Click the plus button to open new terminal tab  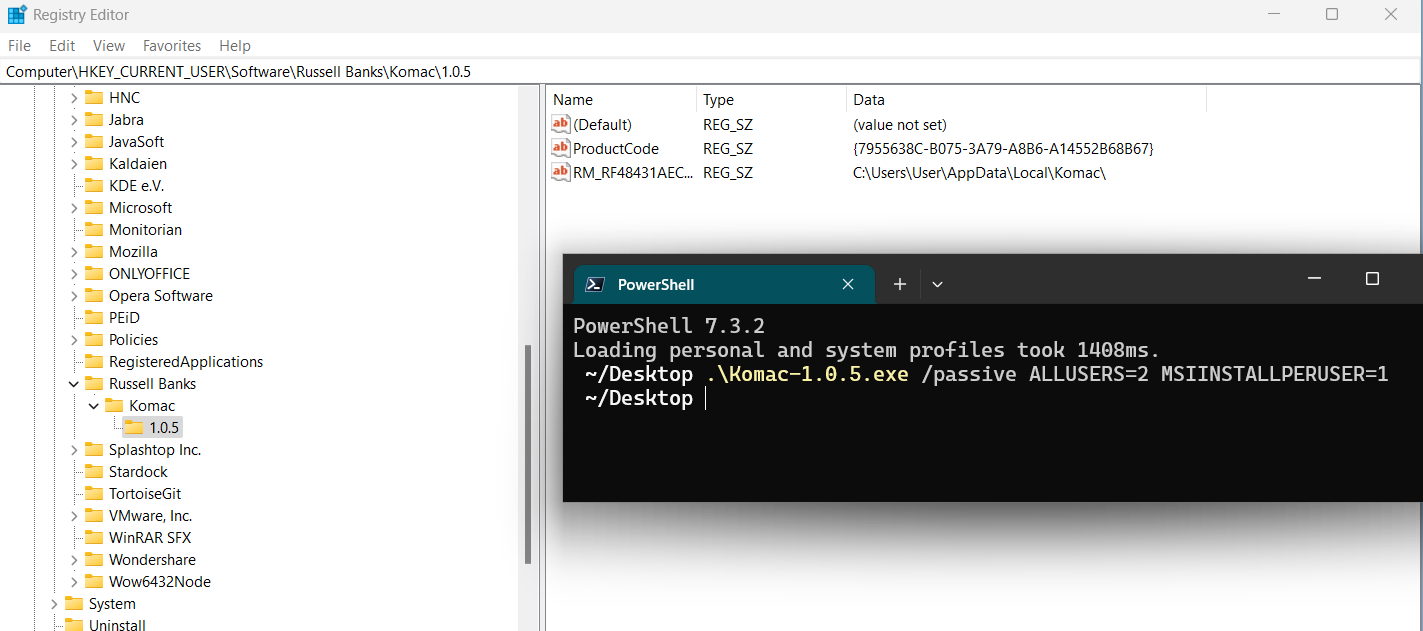click(x=898, y=284)
